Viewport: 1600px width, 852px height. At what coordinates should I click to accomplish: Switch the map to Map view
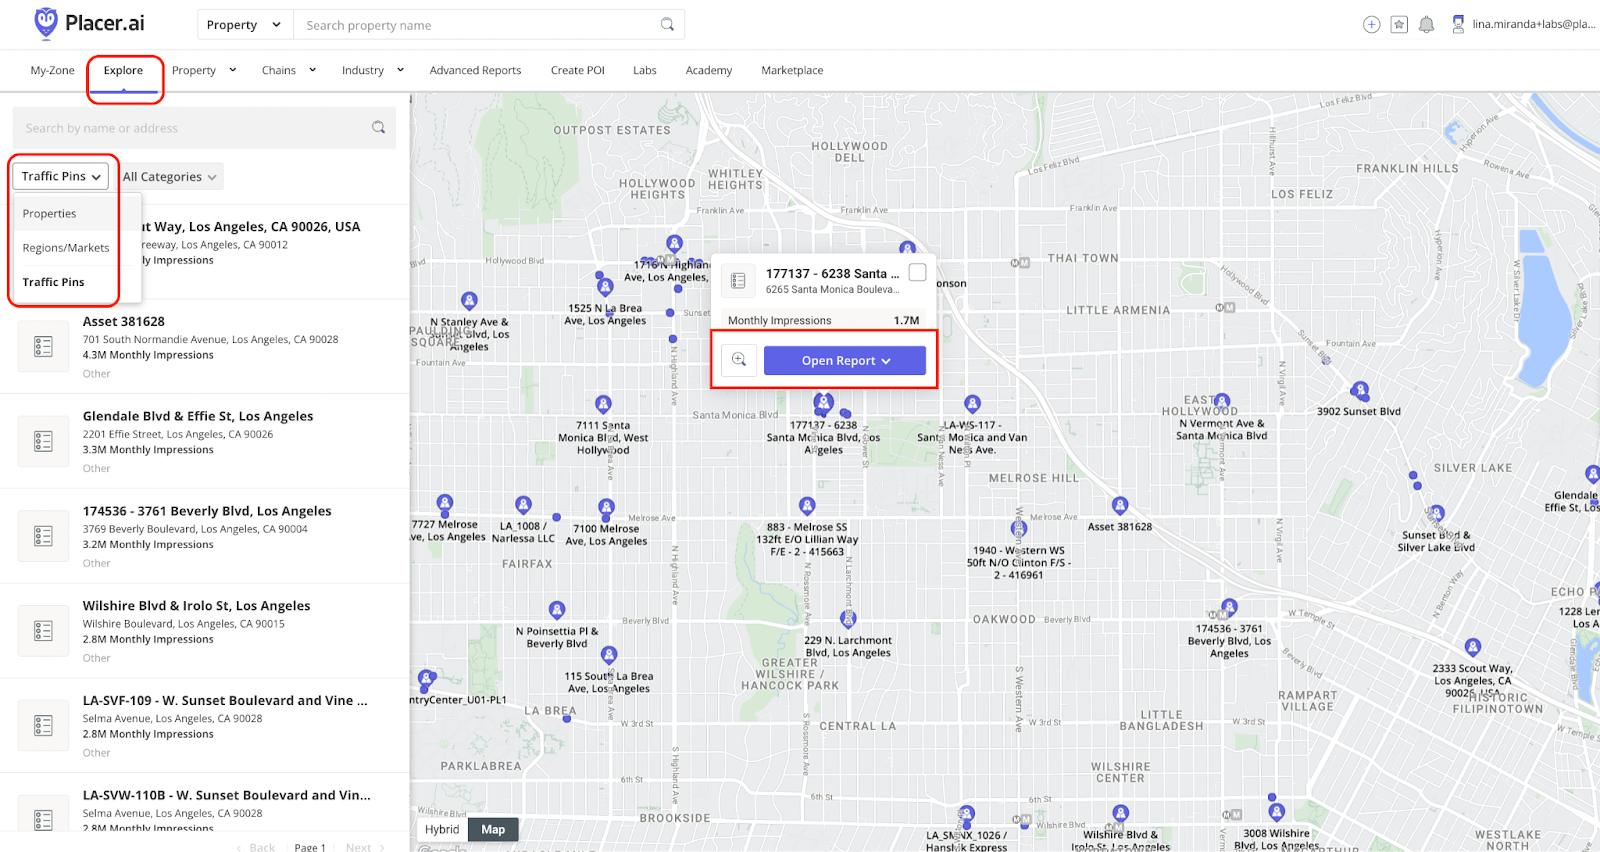[x=493, y=829]
